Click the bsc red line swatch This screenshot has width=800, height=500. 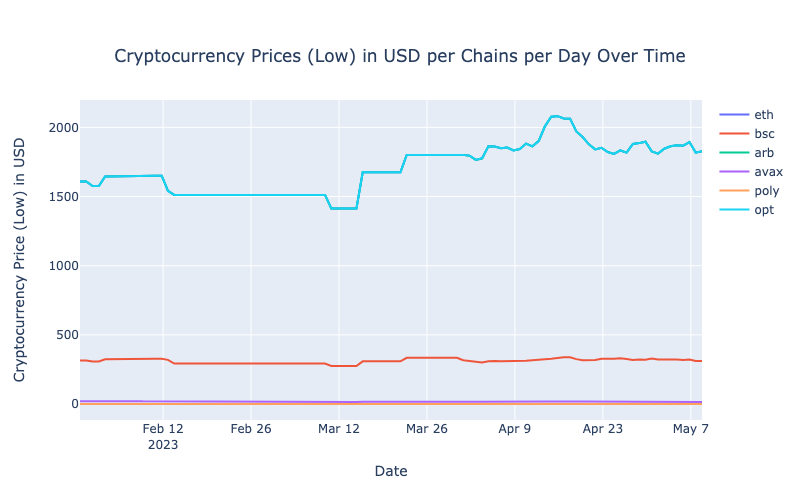[x=734, y=134]
